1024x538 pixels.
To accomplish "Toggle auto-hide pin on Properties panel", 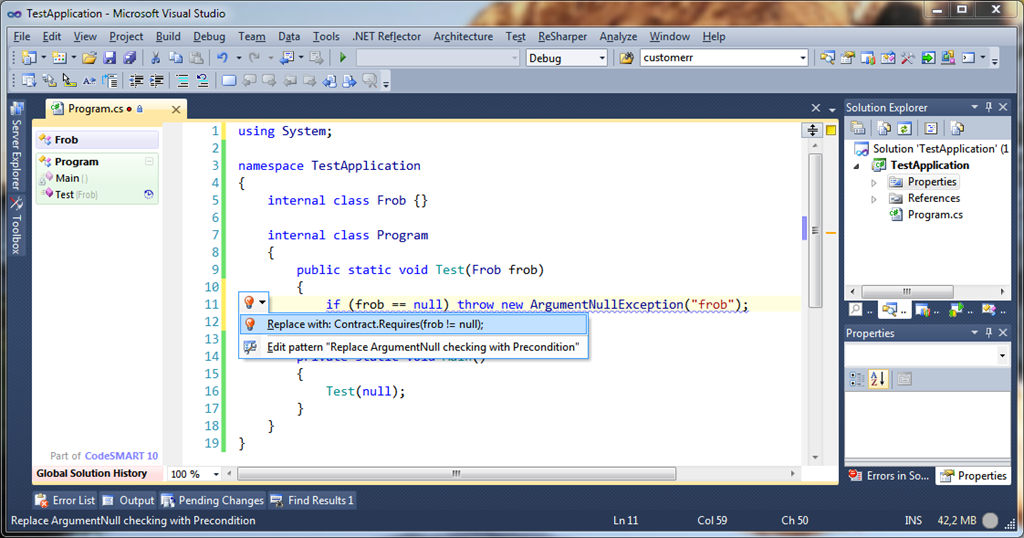I will (989, 333).
